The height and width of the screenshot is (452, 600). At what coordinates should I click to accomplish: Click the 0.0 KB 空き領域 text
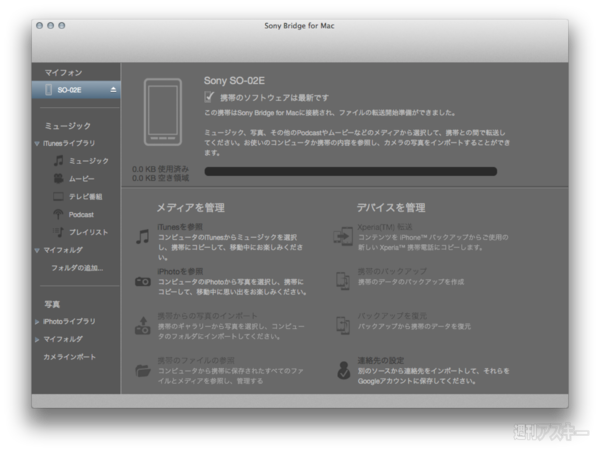[160, 178]
